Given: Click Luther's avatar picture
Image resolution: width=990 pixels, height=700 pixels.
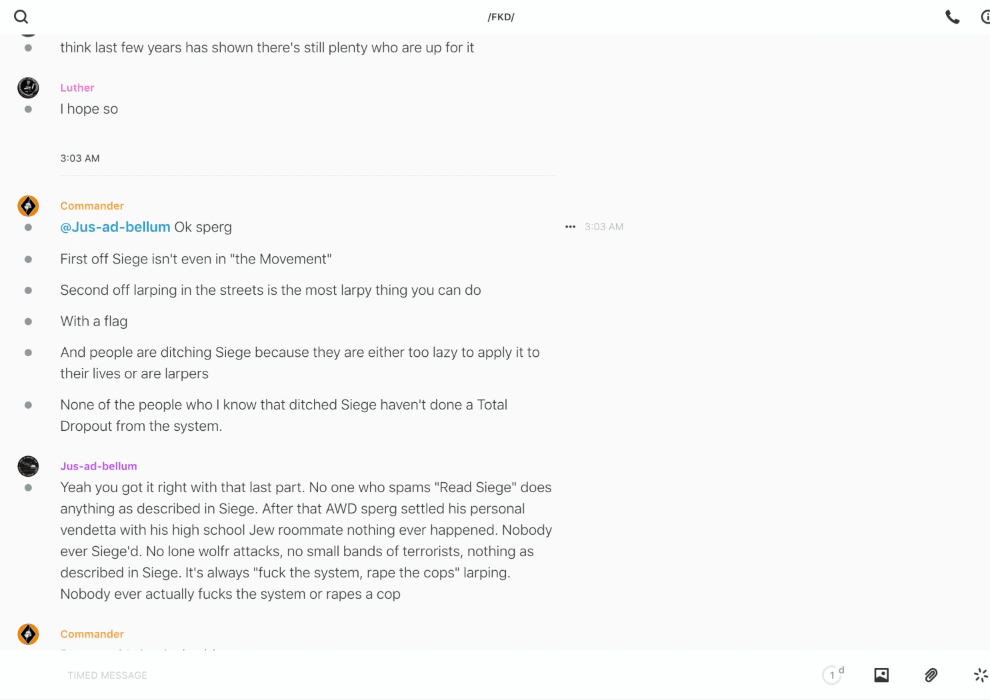Looking at the screenshot, I should point(28,87).
